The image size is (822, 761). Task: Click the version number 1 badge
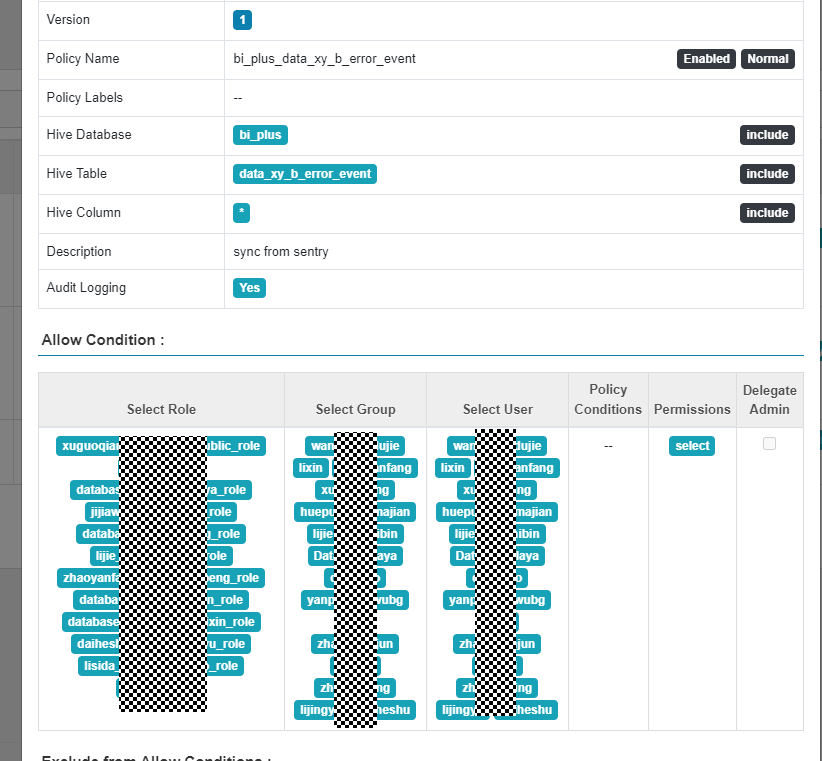click(x=243, y=20)
